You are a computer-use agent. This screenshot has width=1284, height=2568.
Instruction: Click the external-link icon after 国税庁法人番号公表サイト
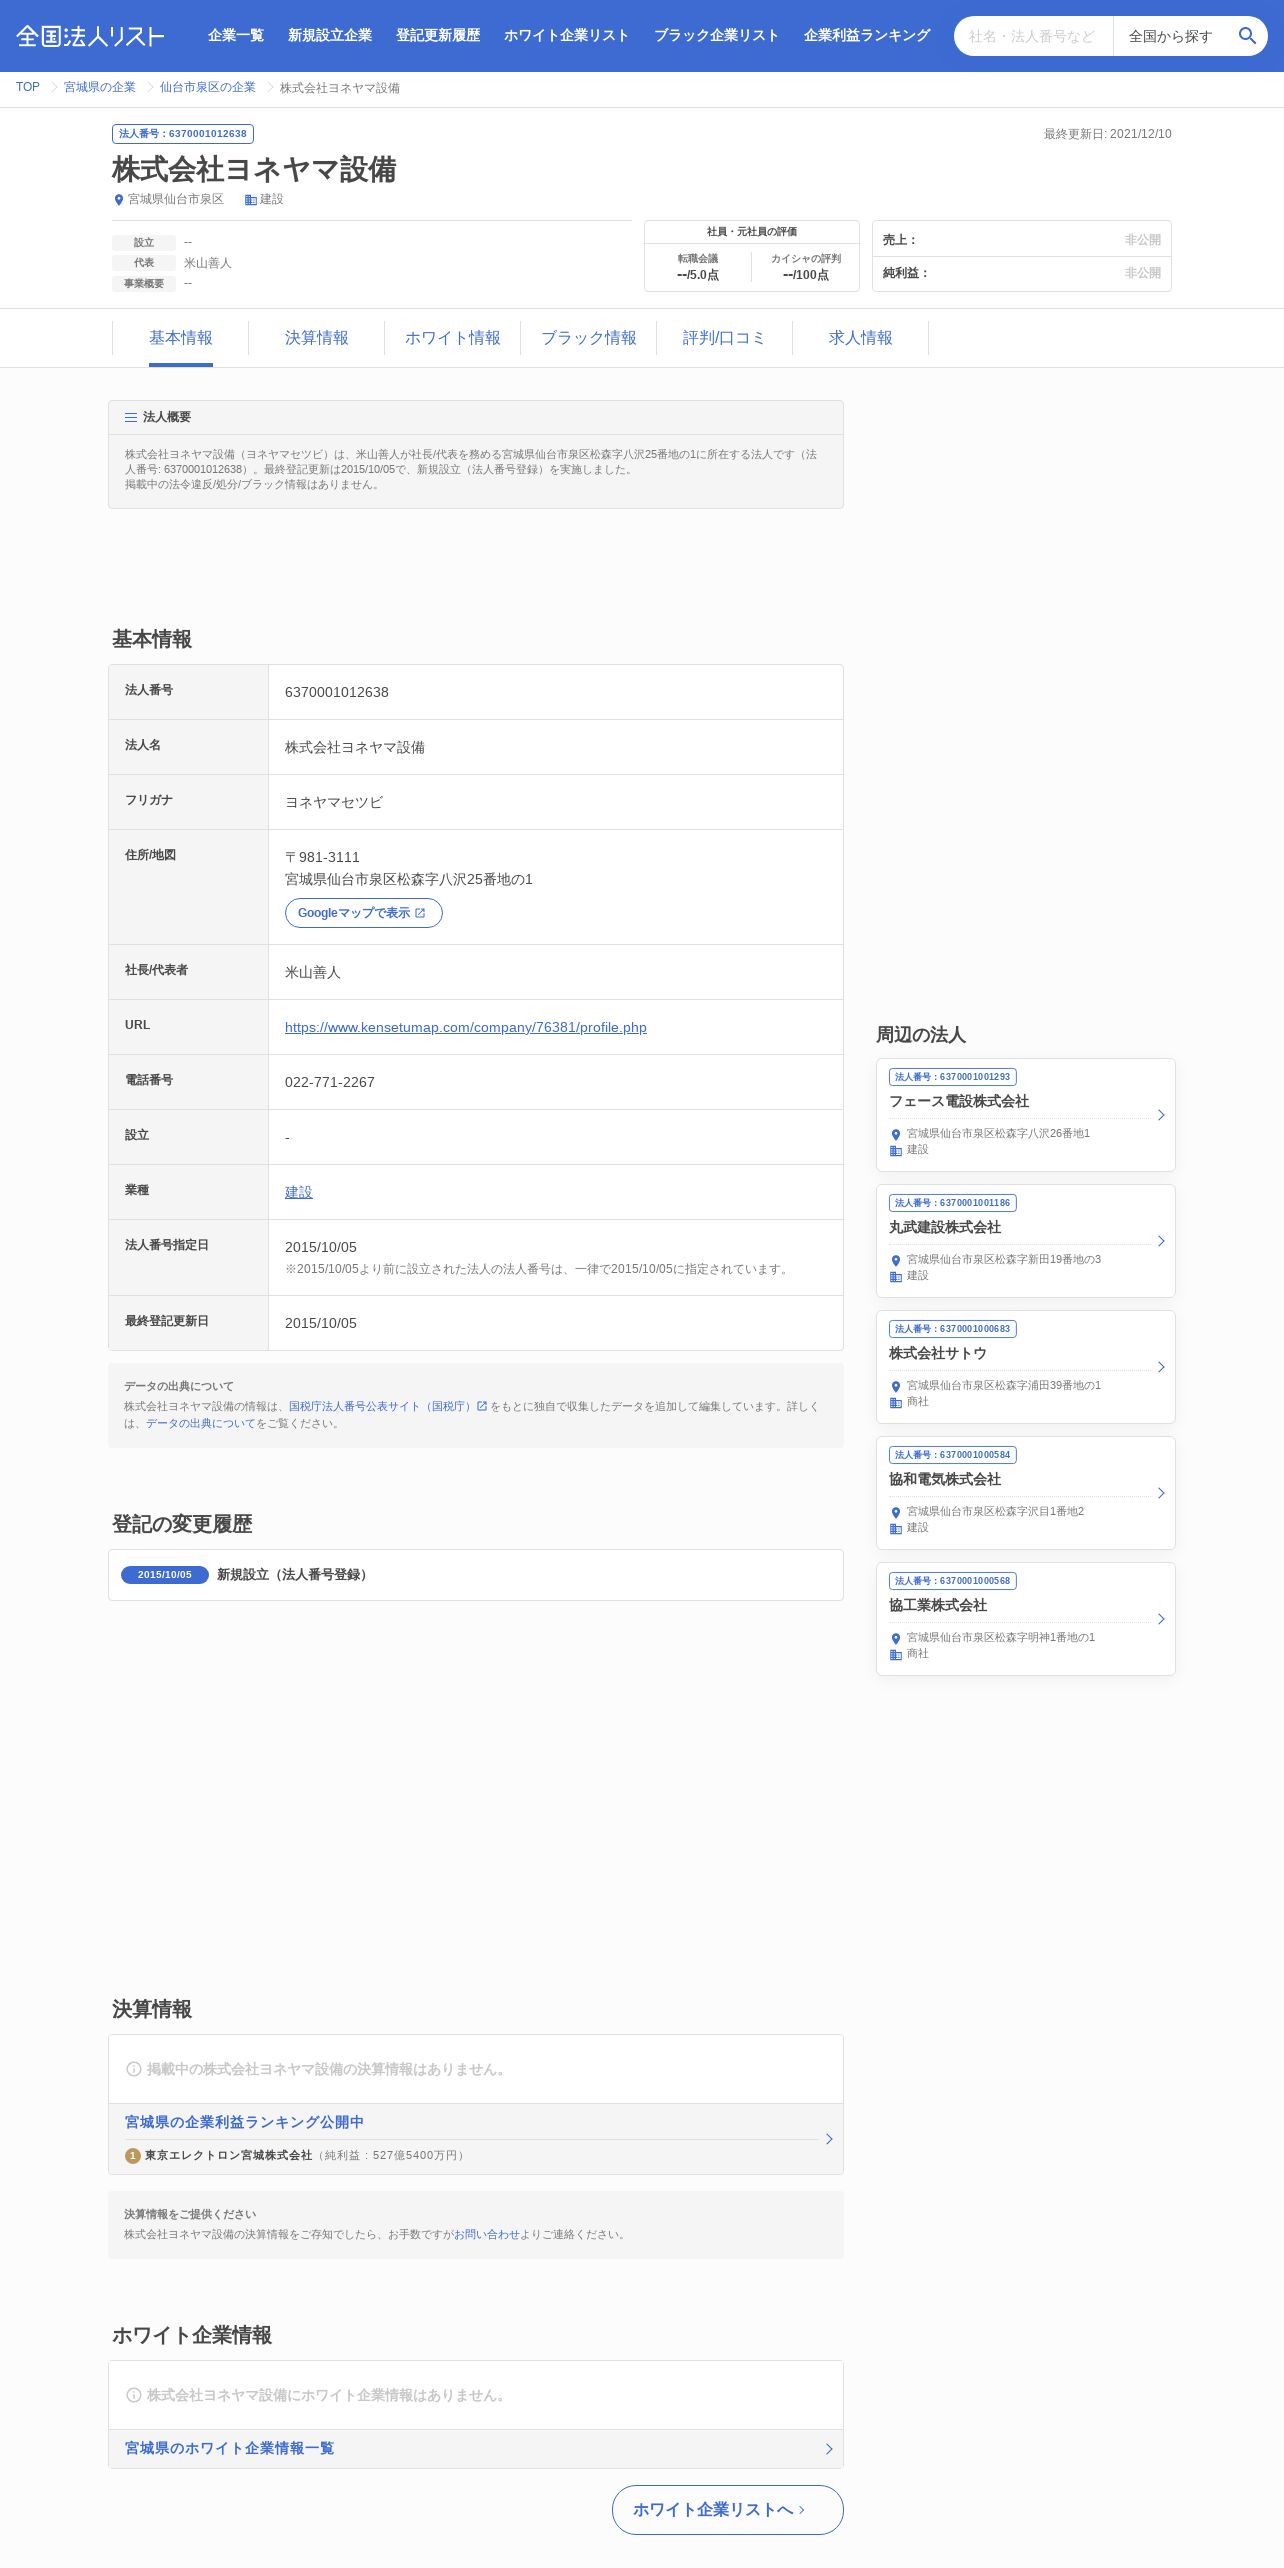pos(482,1406)
